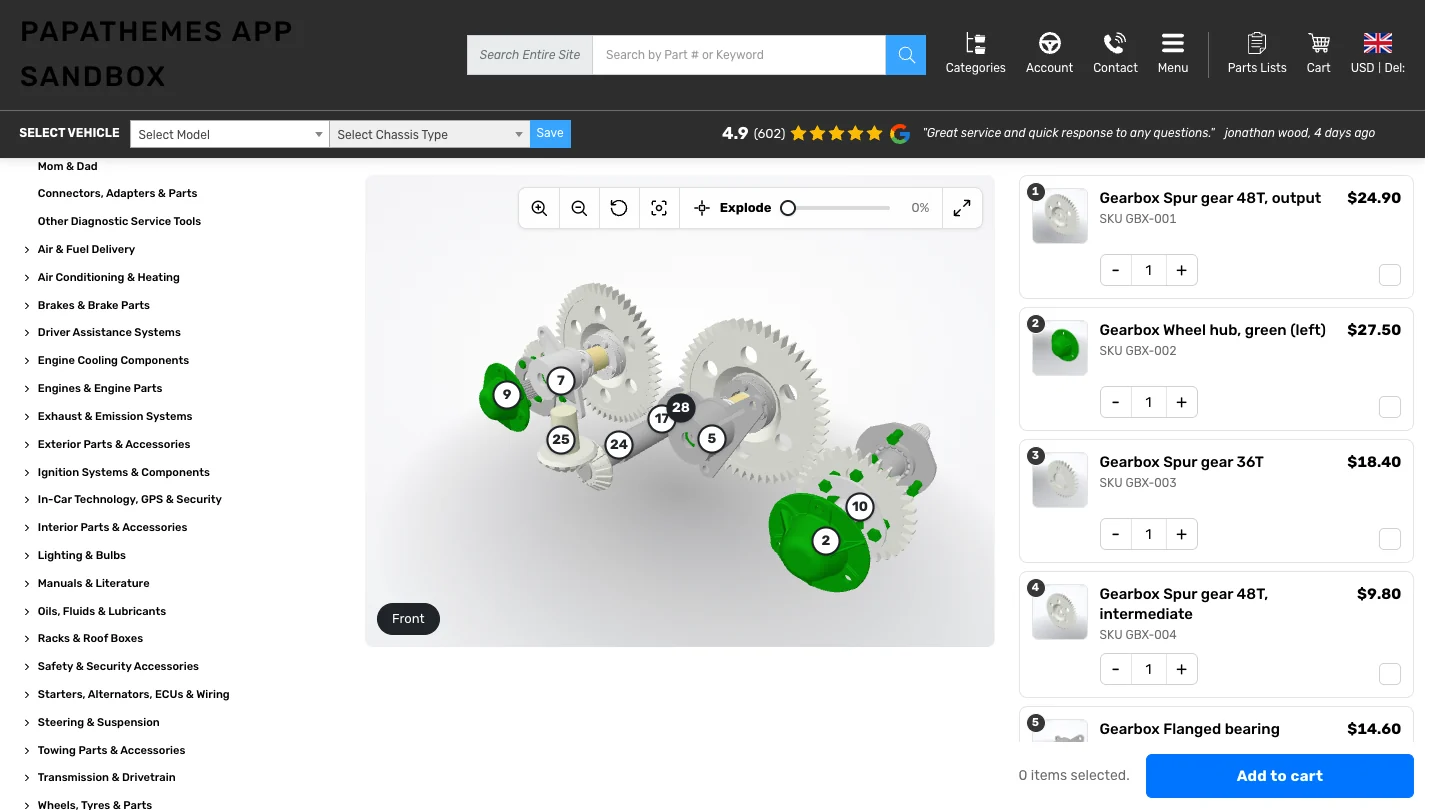Open the Steering & Suspension category

point(98,722)
